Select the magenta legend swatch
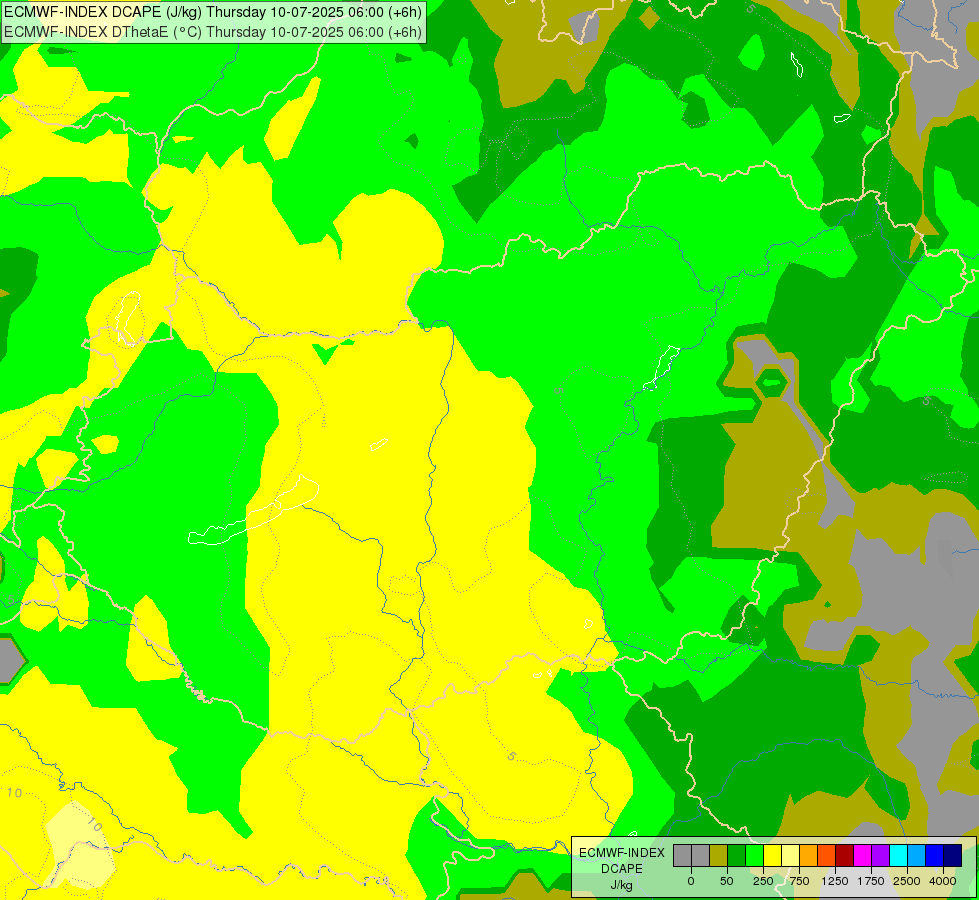The width and height of the screenshot is (979, 900). [x=862, y=855]
